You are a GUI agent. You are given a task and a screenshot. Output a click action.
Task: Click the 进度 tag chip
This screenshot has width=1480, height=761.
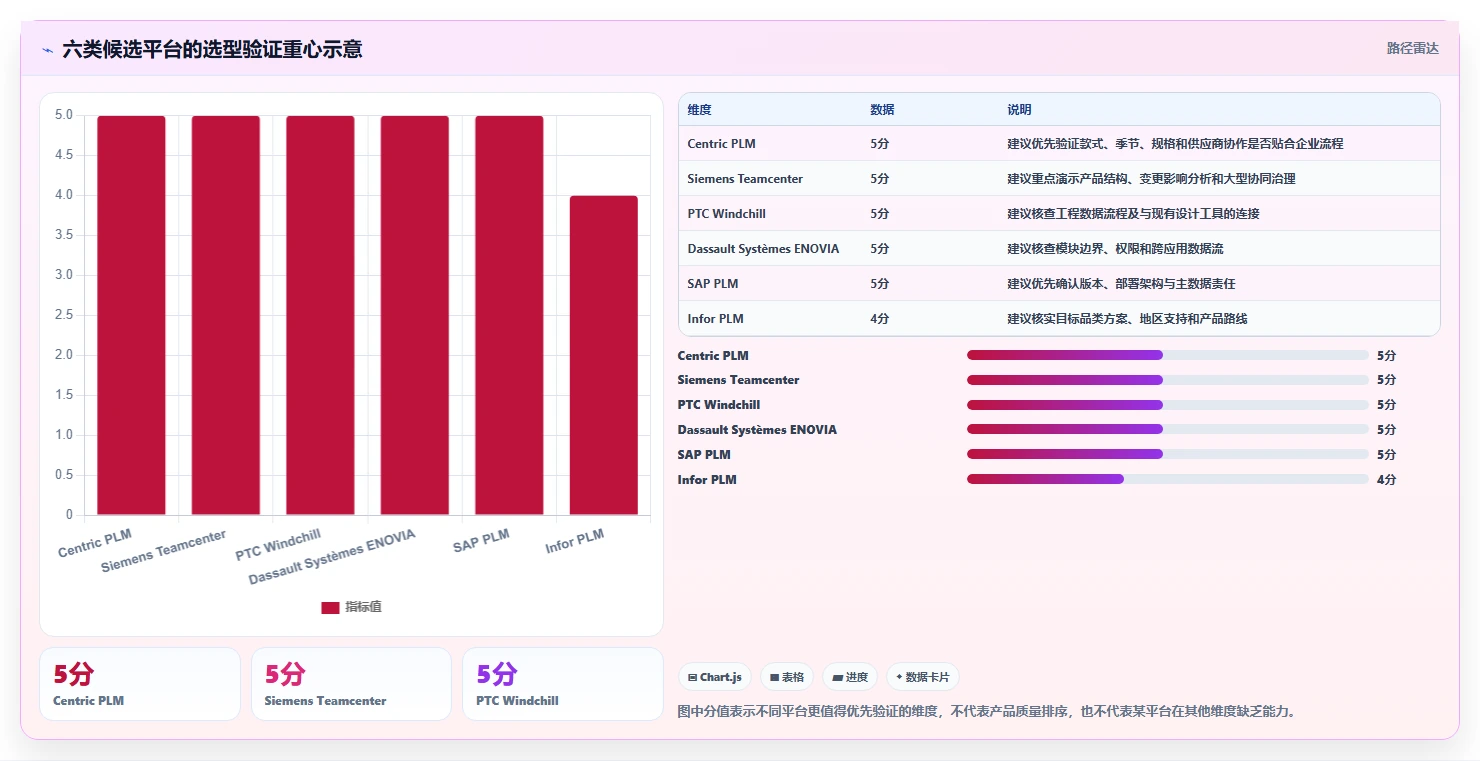[x=850, y=677]
